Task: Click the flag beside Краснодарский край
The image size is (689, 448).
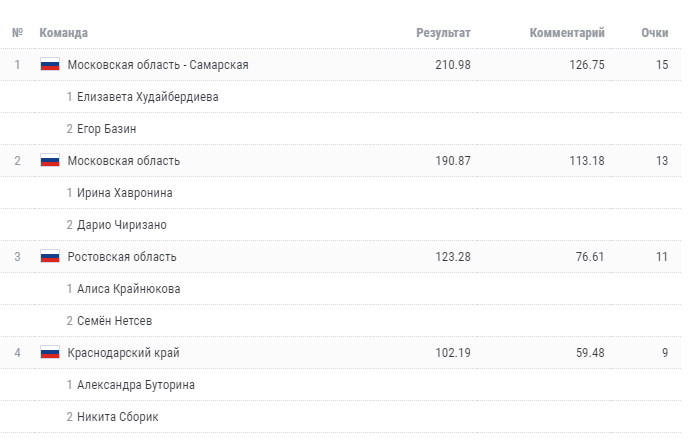Action: [x=50, y=353]
